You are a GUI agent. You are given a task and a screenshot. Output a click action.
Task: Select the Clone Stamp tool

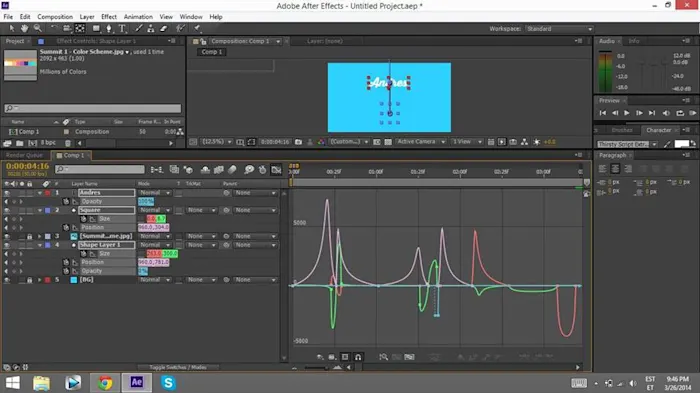coord(151,29)
